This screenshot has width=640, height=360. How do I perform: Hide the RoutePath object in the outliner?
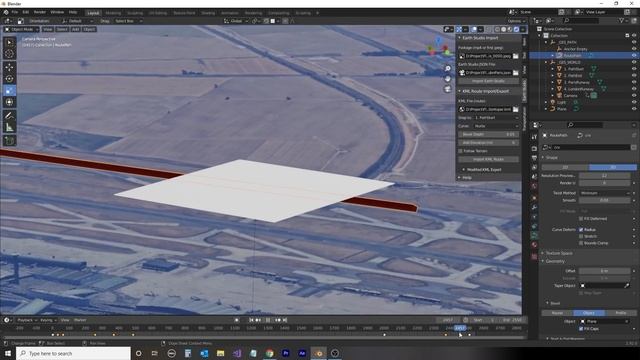click(634, 56)
